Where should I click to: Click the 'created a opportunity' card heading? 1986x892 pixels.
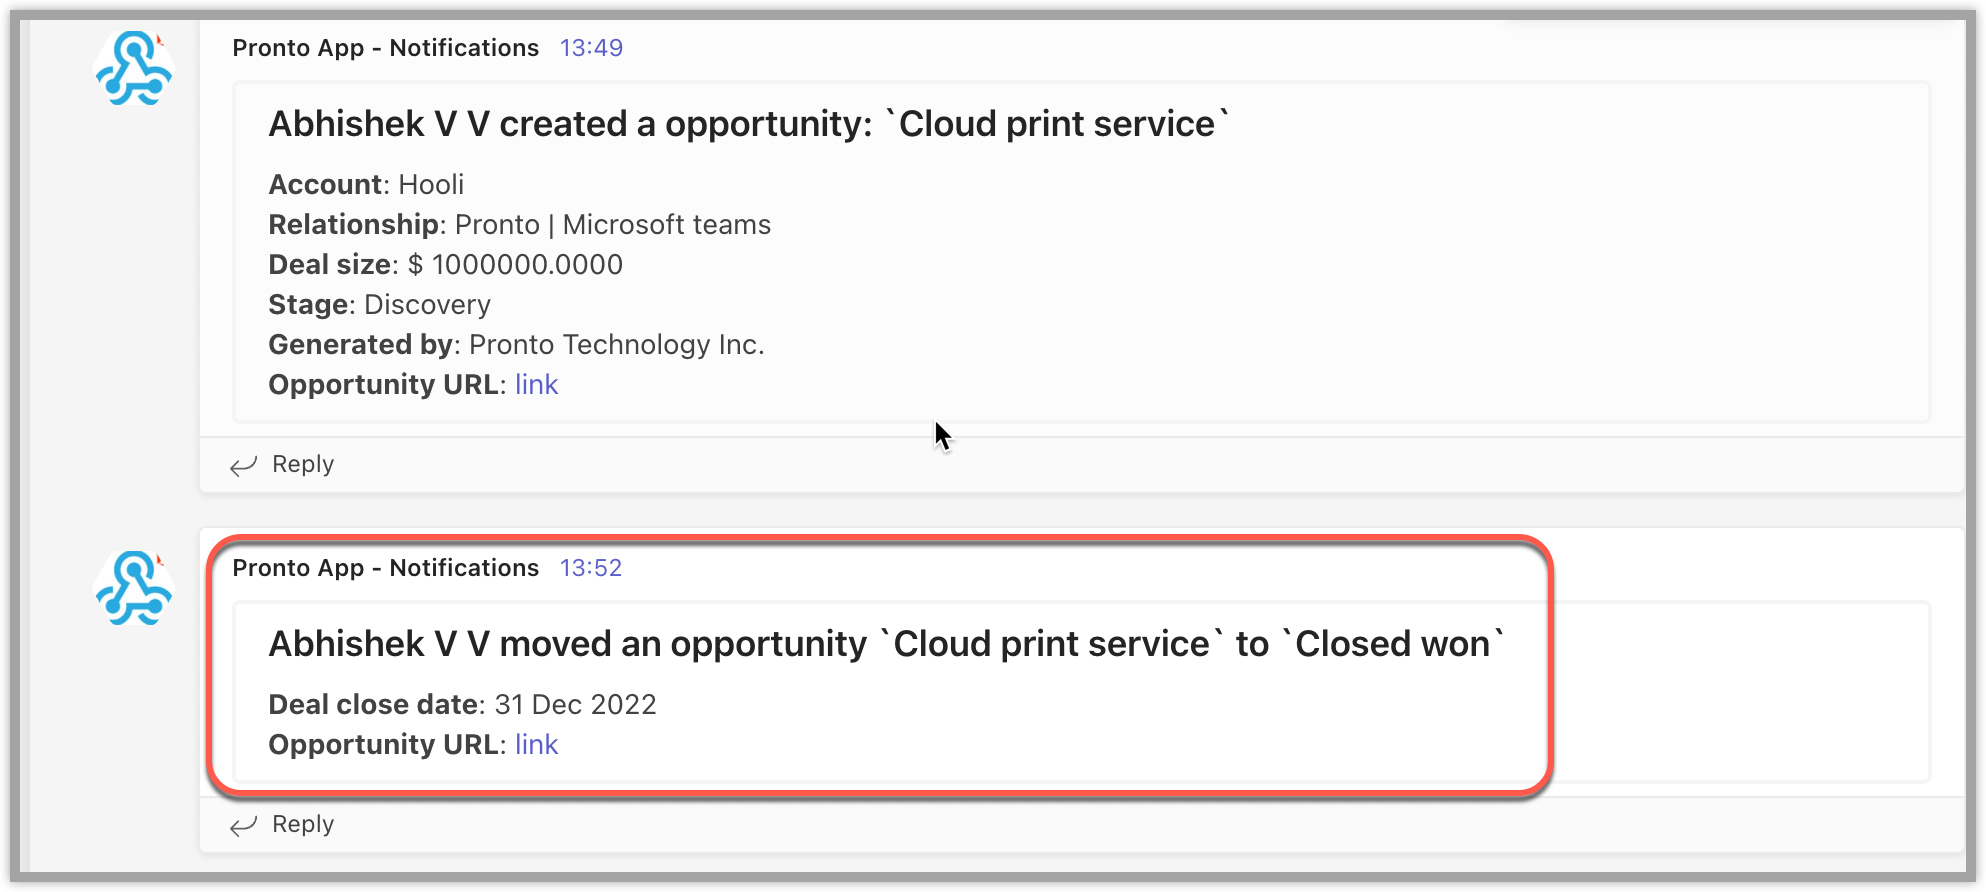749,124
